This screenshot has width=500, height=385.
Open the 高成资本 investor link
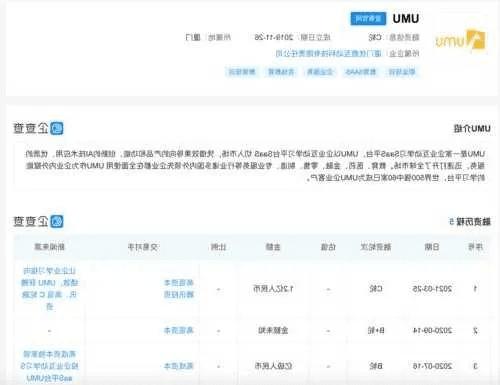point(179,366)
